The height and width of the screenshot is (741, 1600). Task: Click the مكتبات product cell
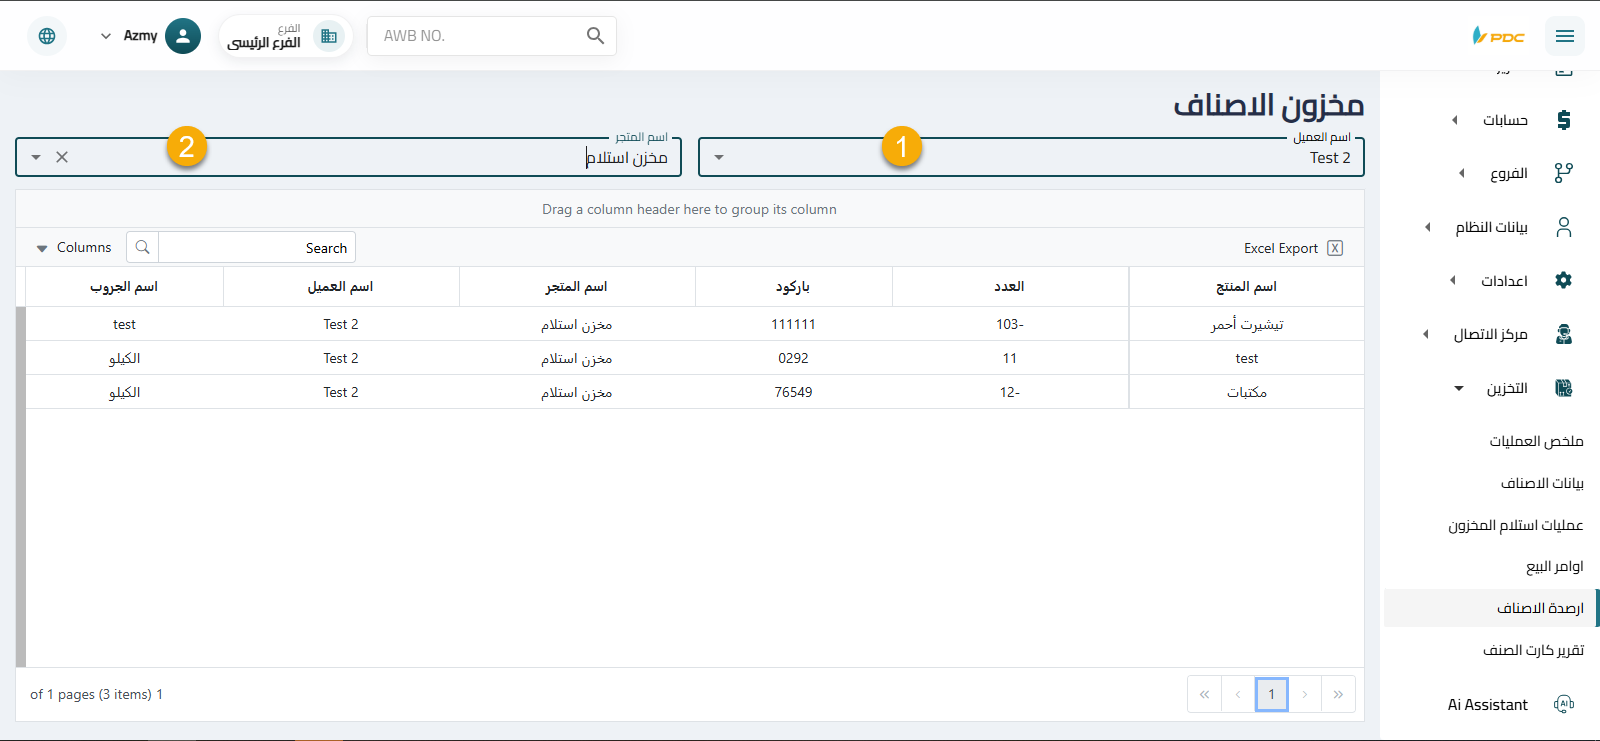click(1246, 392)
